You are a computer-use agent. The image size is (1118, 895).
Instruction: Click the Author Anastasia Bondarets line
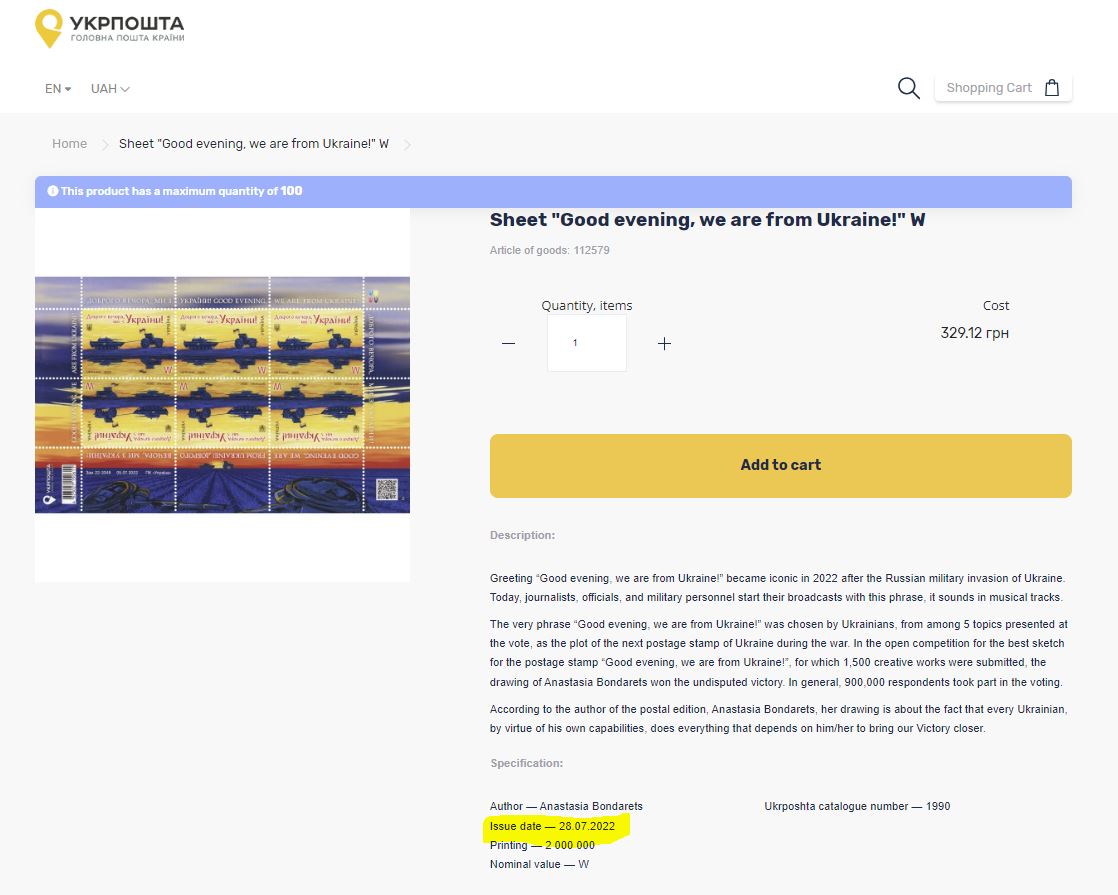(566, 806)
